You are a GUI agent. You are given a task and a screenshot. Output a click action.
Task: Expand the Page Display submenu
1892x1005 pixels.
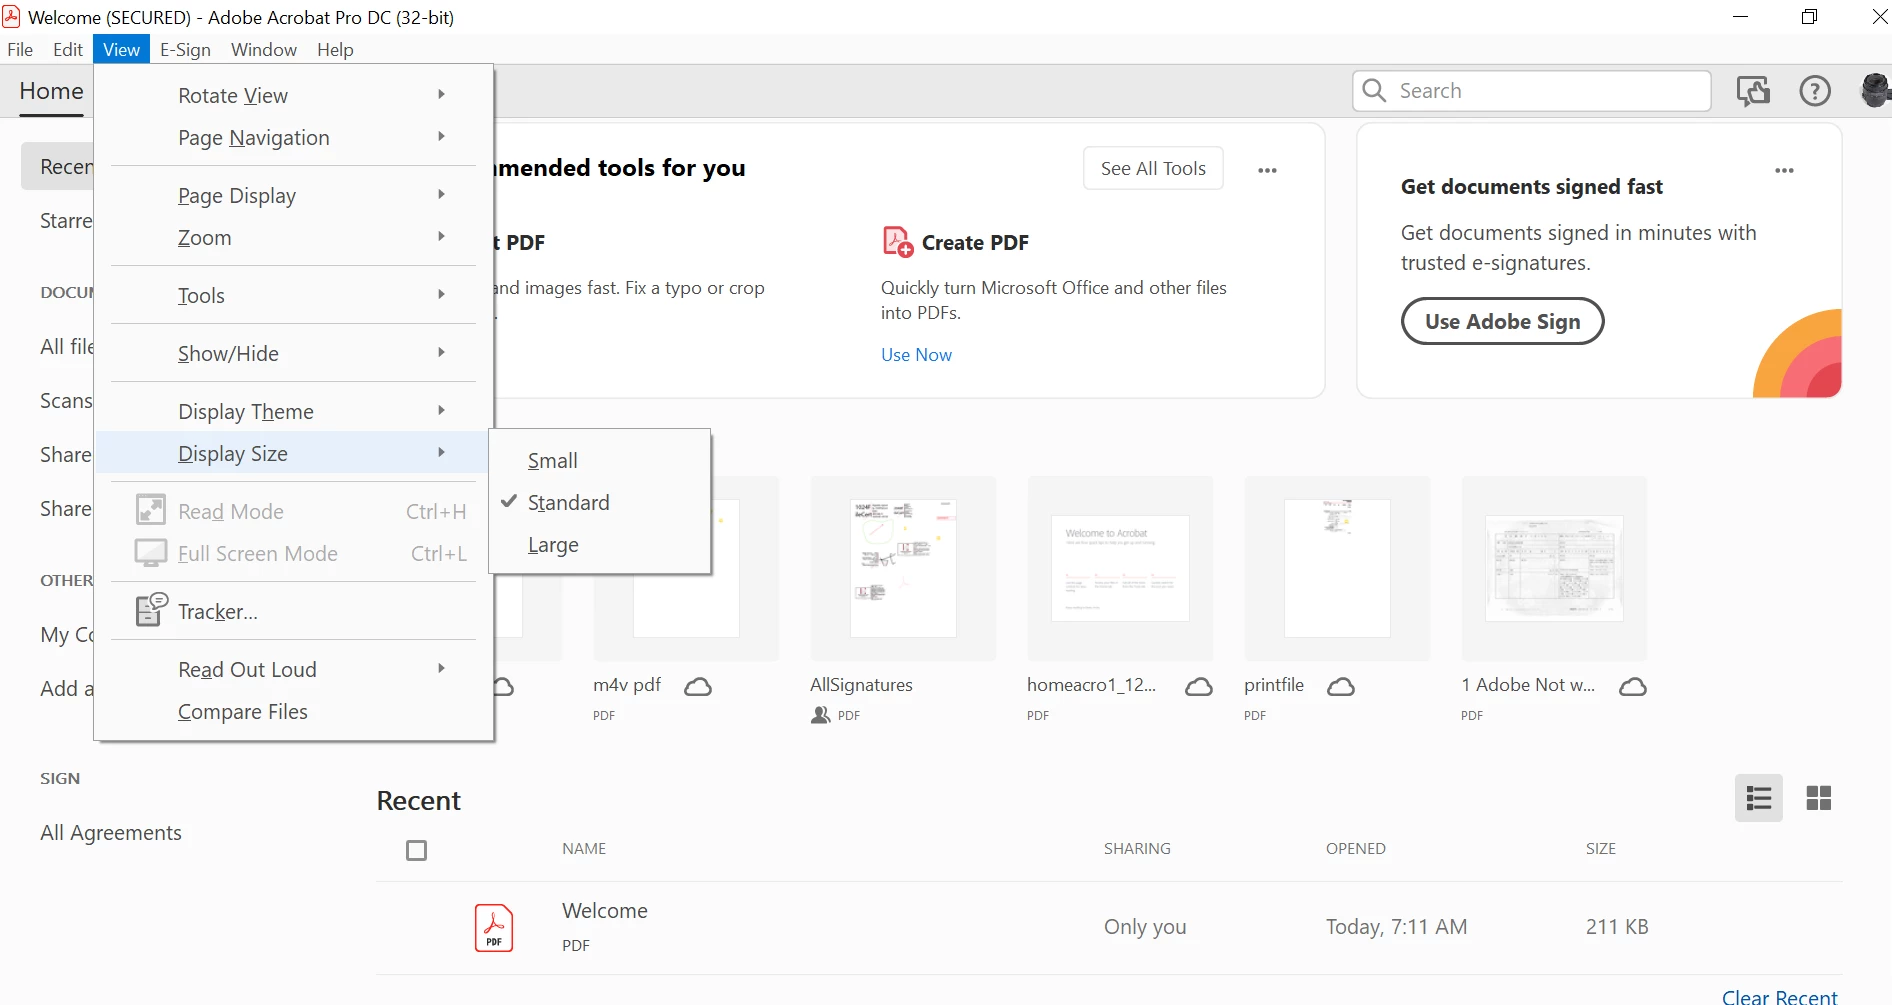pos(294,195)
